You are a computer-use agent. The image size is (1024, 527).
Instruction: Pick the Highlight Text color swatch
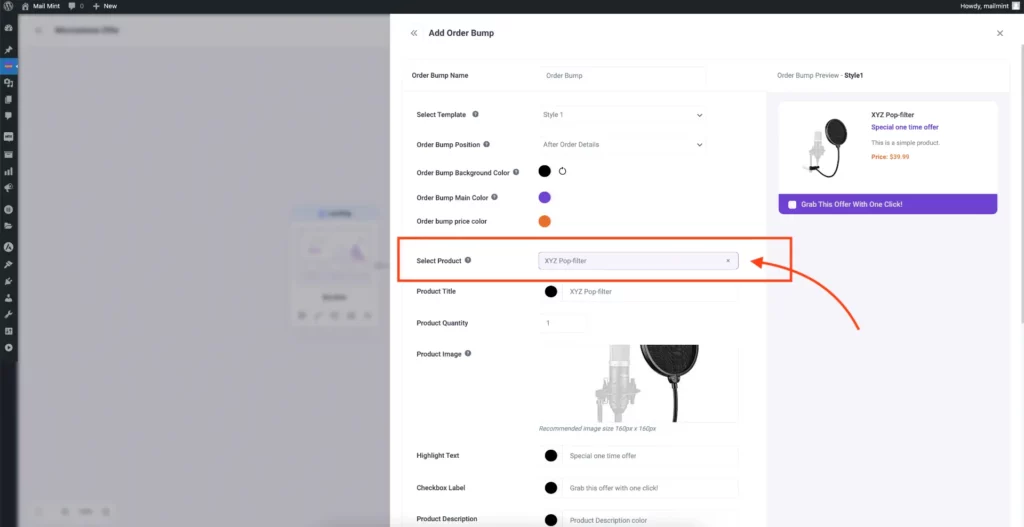(x=551, y=455)
